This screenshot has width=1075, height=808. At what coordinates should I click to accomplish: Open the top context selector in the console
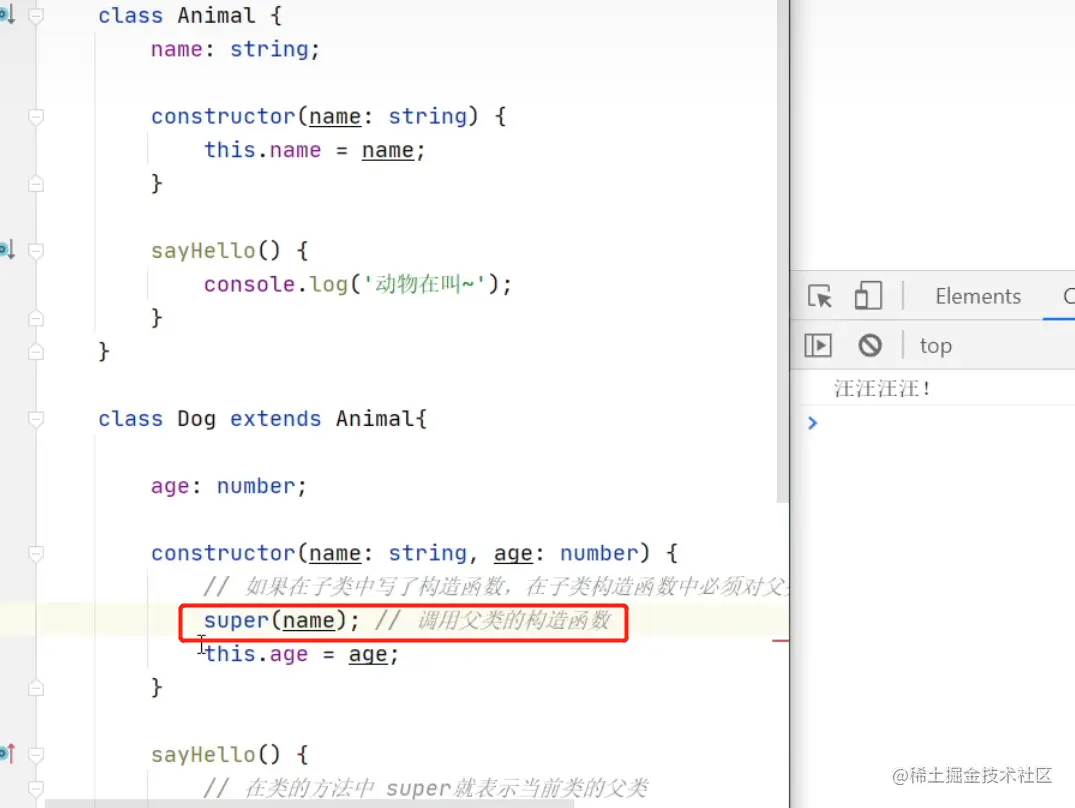(935, 346)
